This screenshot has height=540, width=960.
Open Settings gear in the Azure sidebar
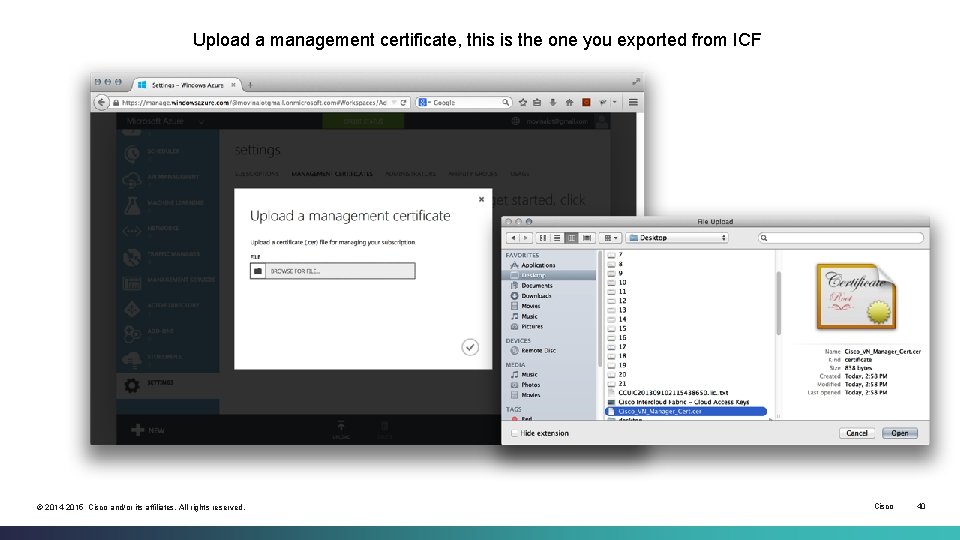[x=132, y=385]
